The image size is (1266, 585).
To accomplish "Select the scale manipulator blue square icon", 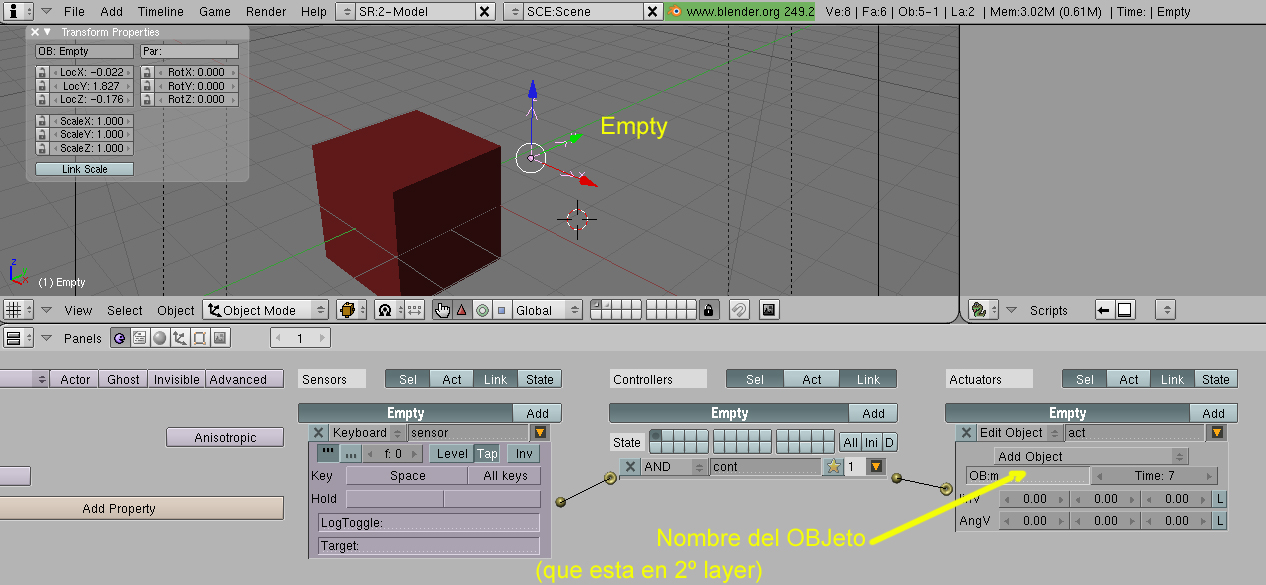I will (501, 310).
